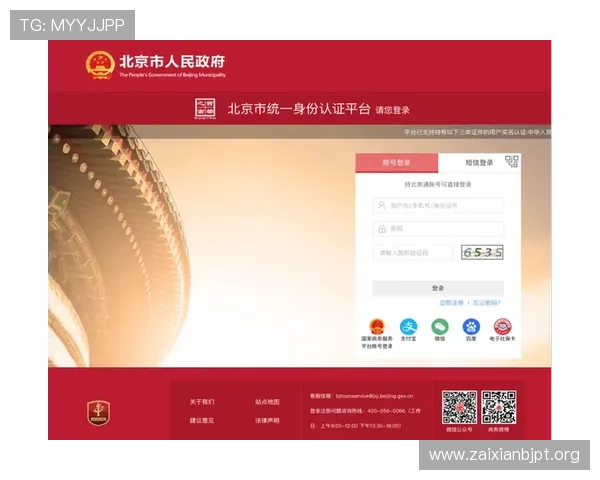This screenshot has width=600, height=480.
Task: Refresh the captcha image 6535
Action: click(x=482, y=252)
